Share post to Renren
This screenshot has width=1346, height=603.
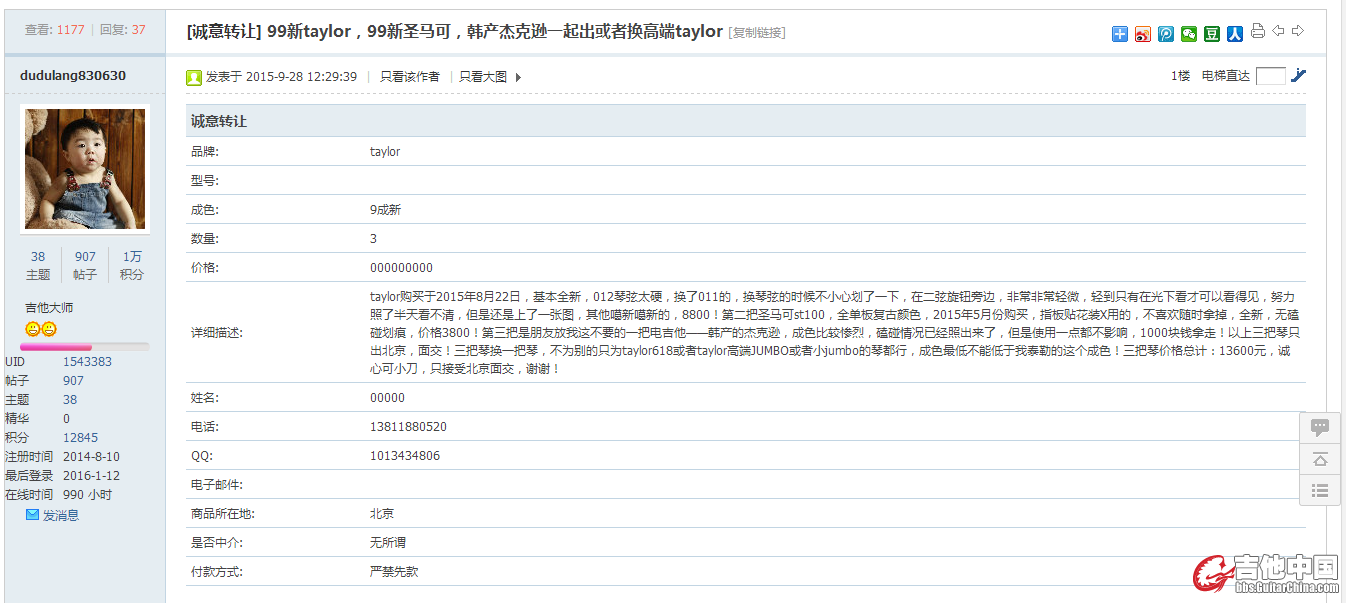[x=1235, y=34]
